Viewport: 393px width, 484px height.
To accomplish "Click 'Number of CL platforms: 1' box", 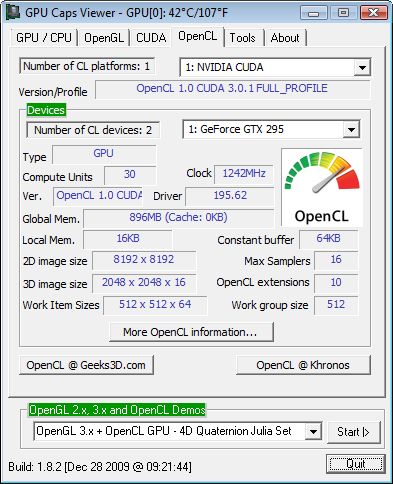I will coord(87,66).
